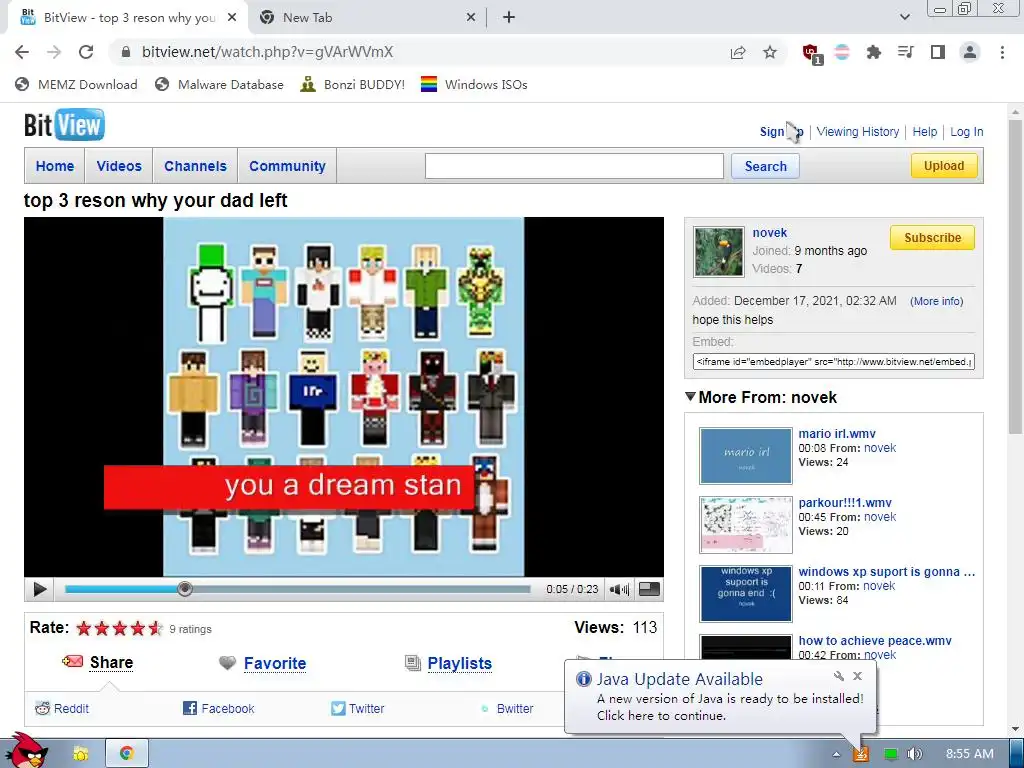
Task: Open Community in site navigation
Action: coord(287,166)
